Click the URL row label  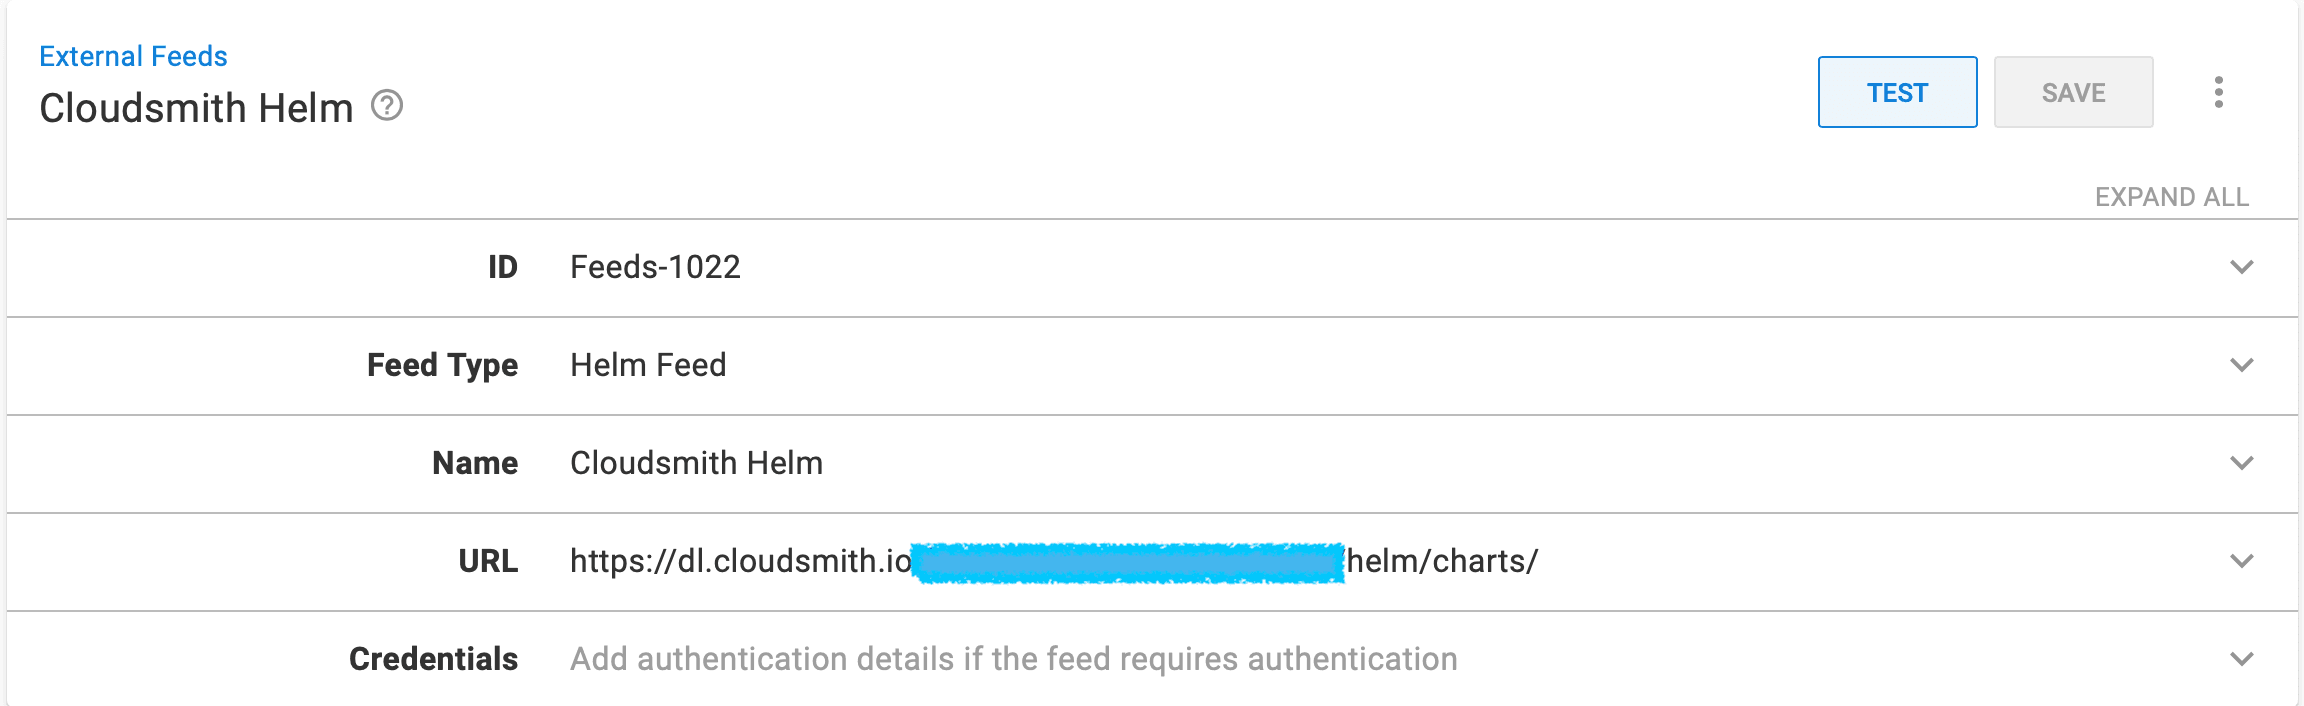point(488,561)
